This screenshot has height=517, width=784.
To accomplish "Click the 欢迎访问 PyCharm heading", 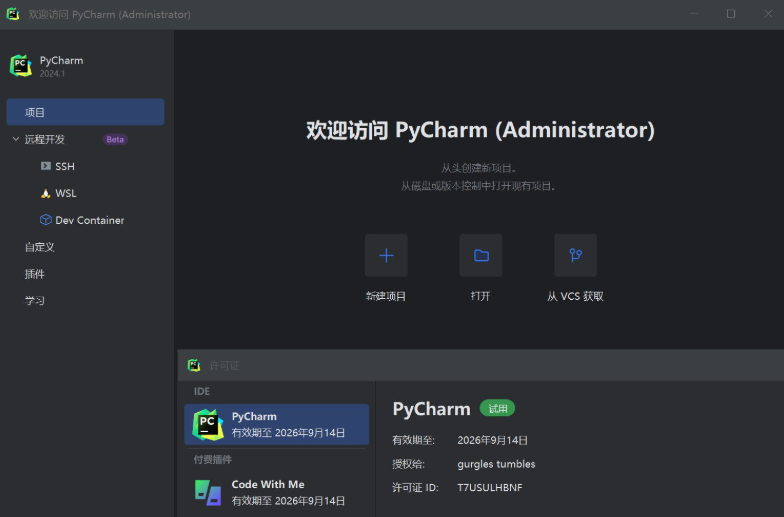I will click(x=480, y=130).
